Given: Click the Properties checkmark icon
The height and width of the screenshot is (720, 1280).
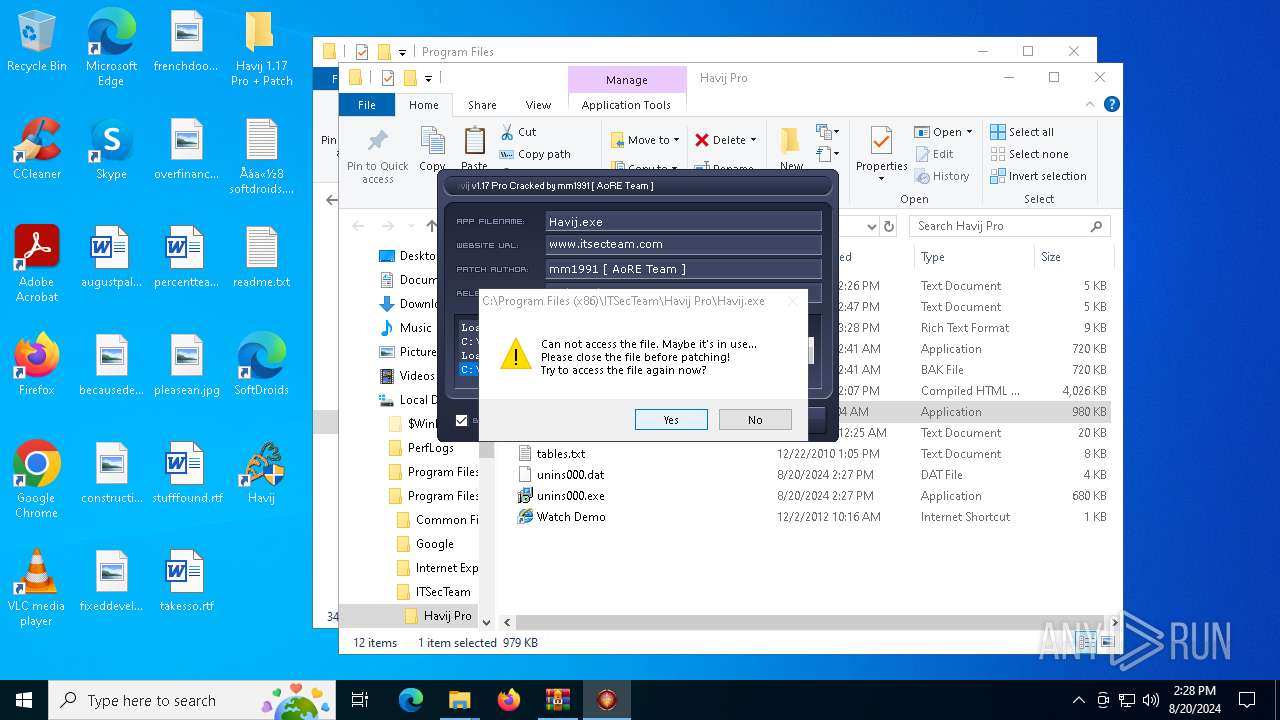Looking at the screenshot, I should (881, 140).
